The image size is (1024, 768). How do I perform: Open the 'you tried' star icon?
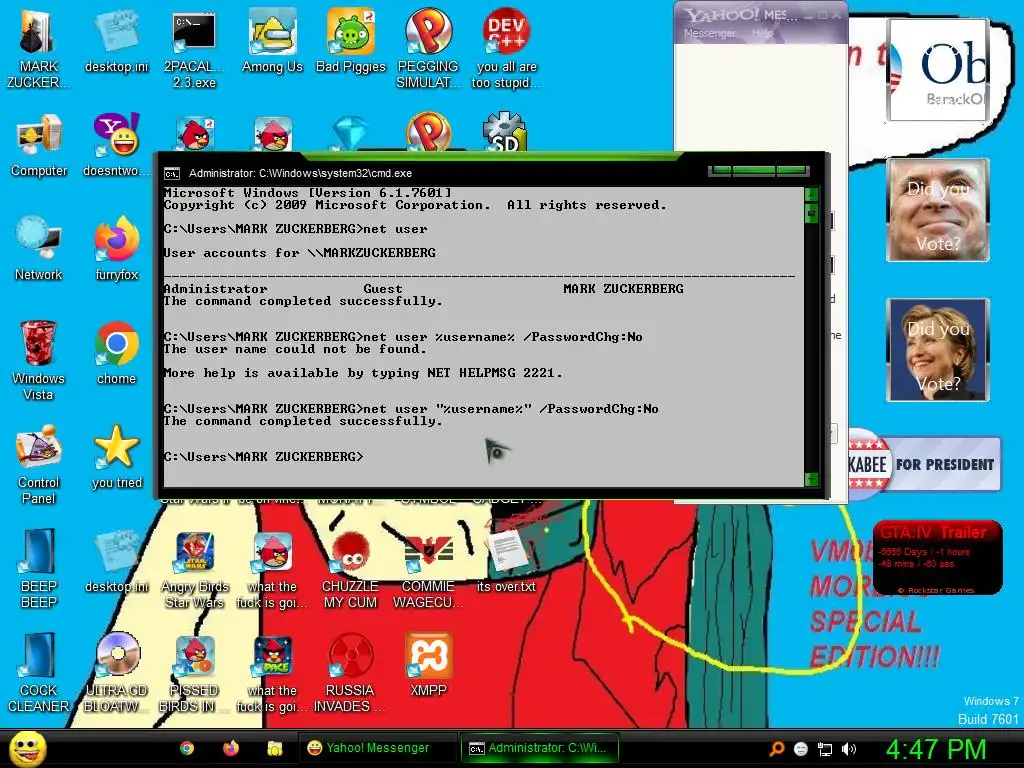click(116, 456)
